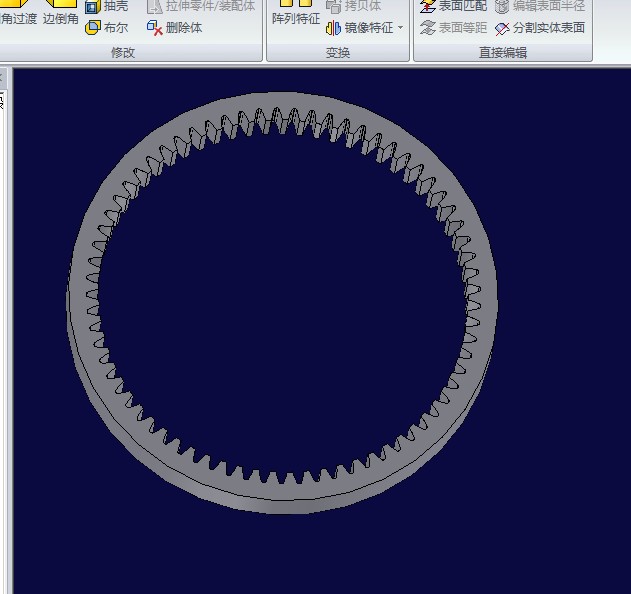Screen dimensions: 631x594
Task: Click the 抽壳 (Shell) tool icon
Action: tap(93, 6)
